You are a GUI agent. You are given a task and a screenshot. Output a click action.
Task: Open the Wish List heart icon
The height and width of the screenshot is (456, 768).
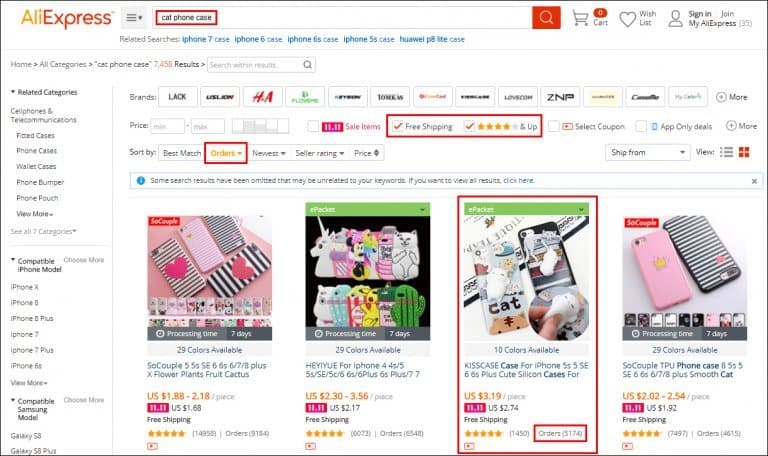(x=627, y=19)
